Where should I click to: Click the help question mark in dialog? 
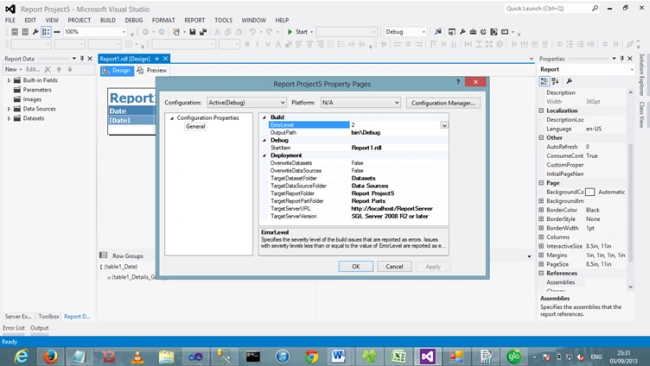[x=458, y=82]
